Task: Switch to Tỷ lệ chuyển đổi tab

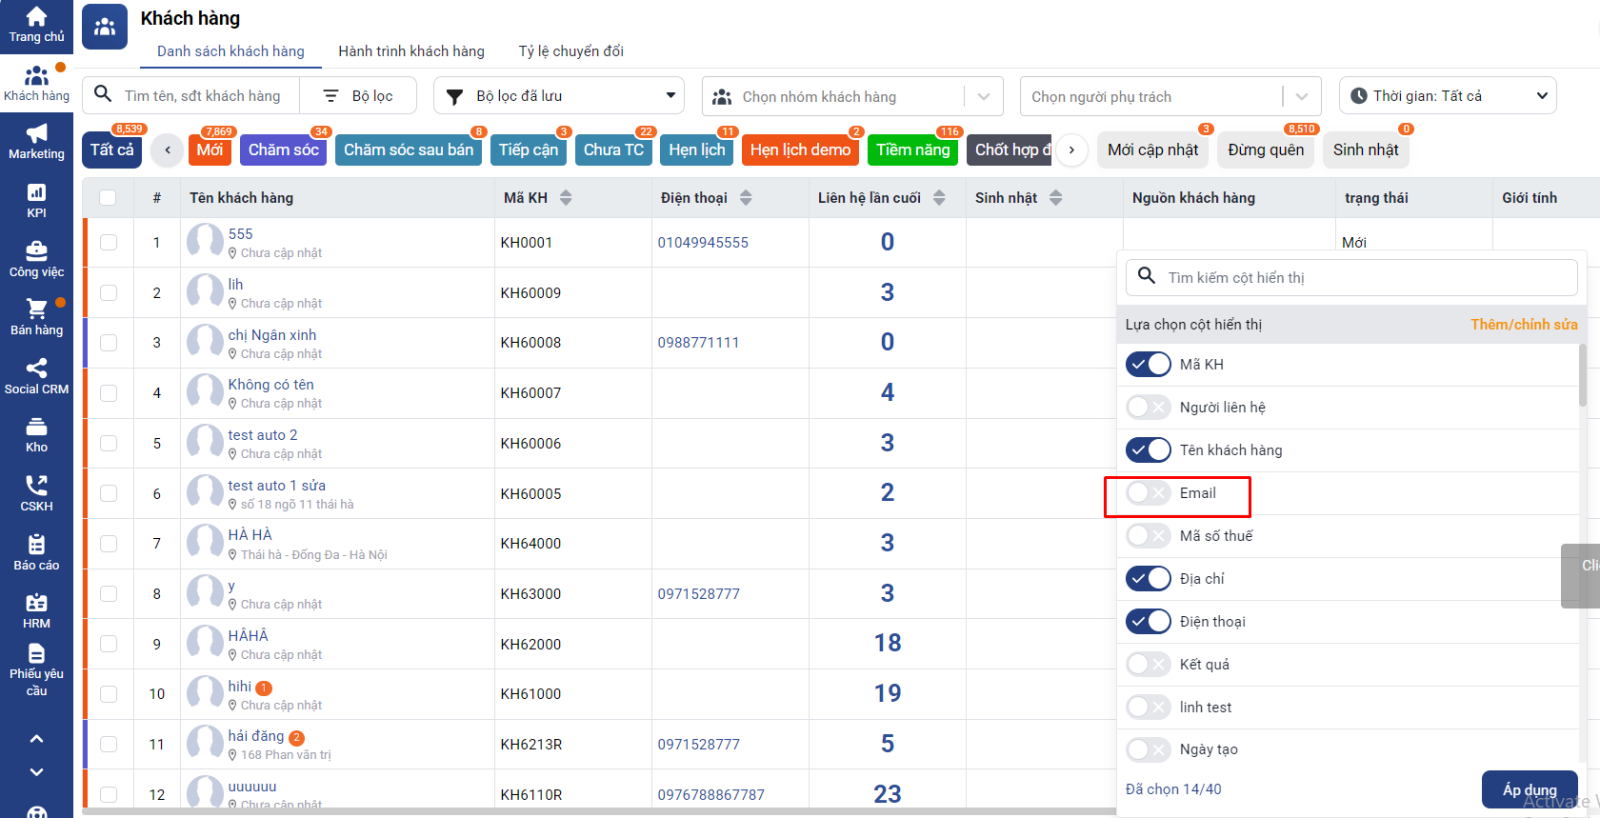Action: tap(570, 51)
